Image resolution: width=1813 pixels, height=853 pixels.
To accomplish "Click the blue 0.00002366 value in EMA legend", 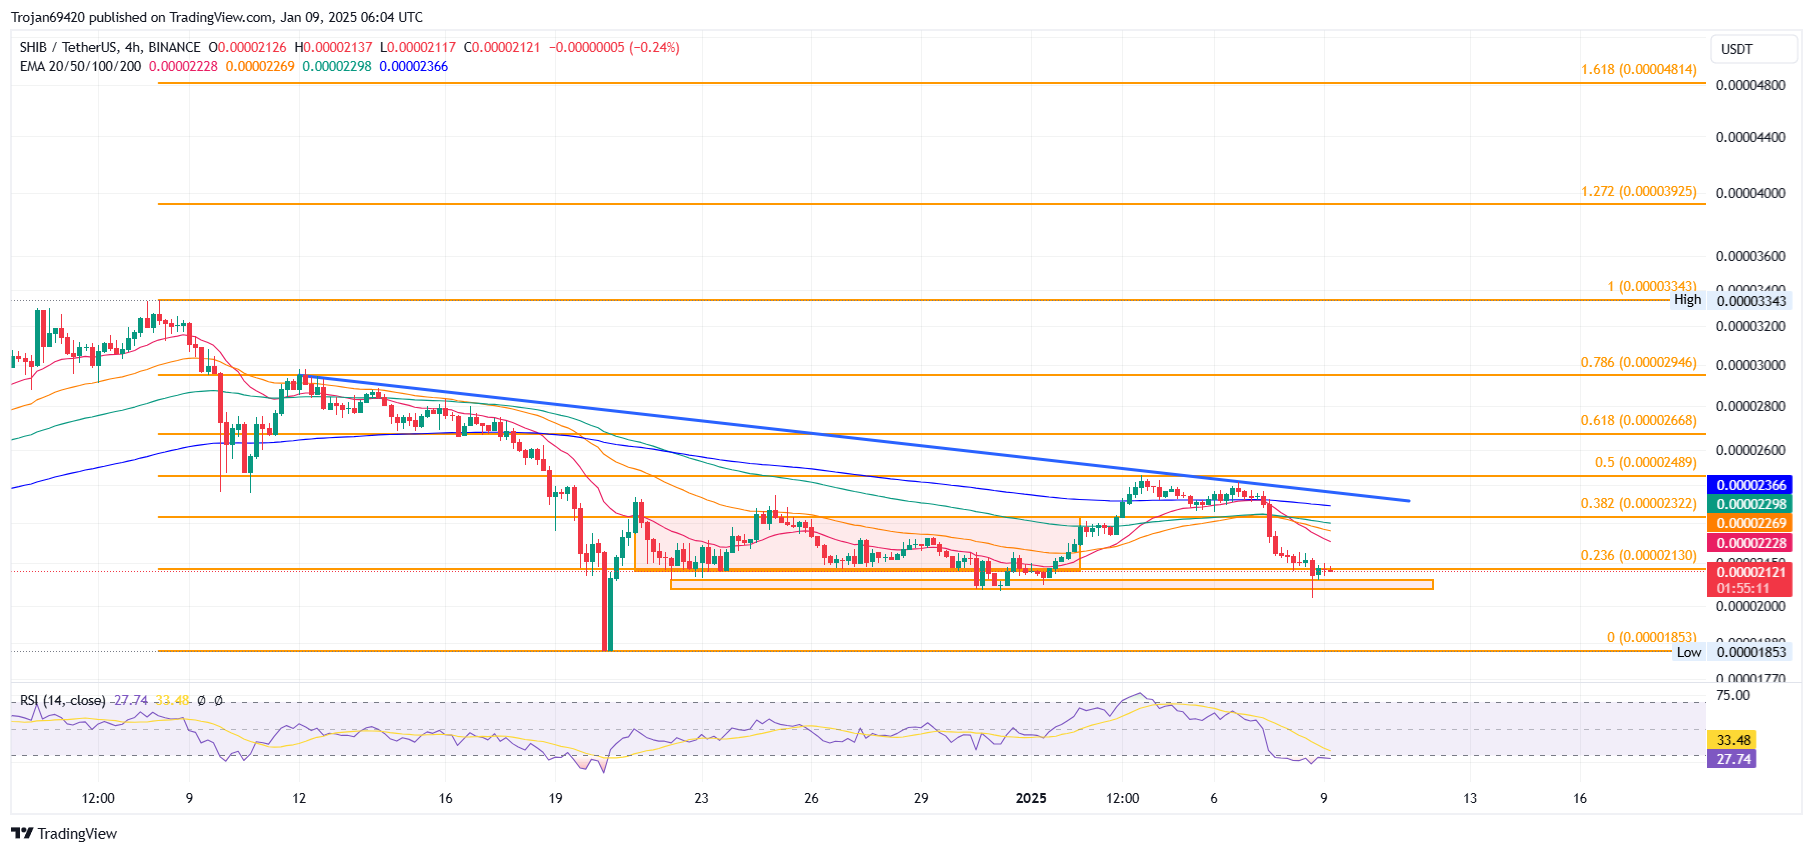I will pos(414,66).
